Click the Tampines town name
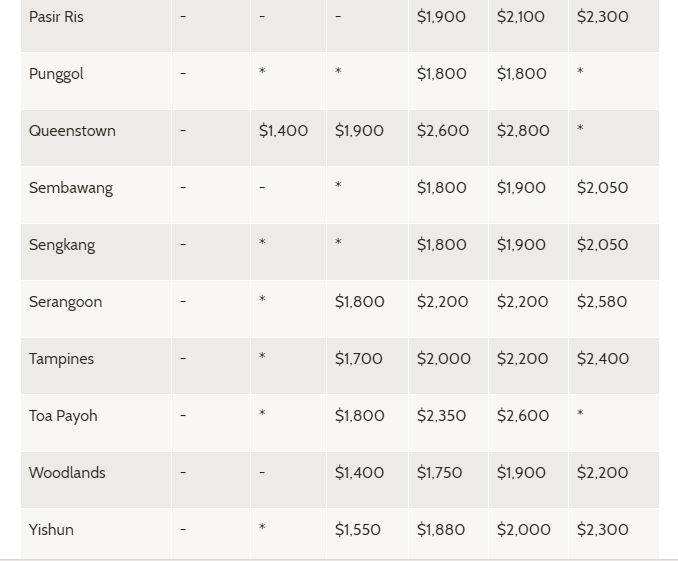 61,359
